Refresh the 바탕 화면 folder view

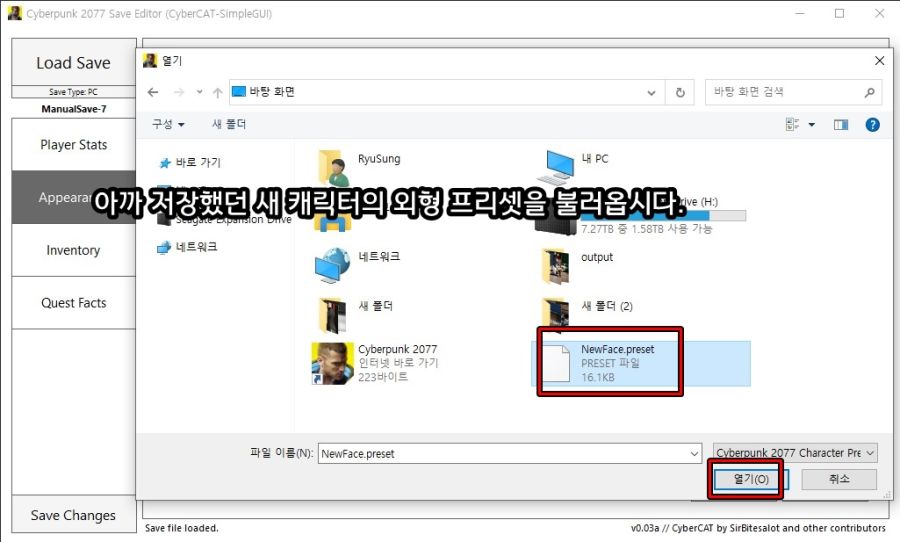[x=680, y=92]
